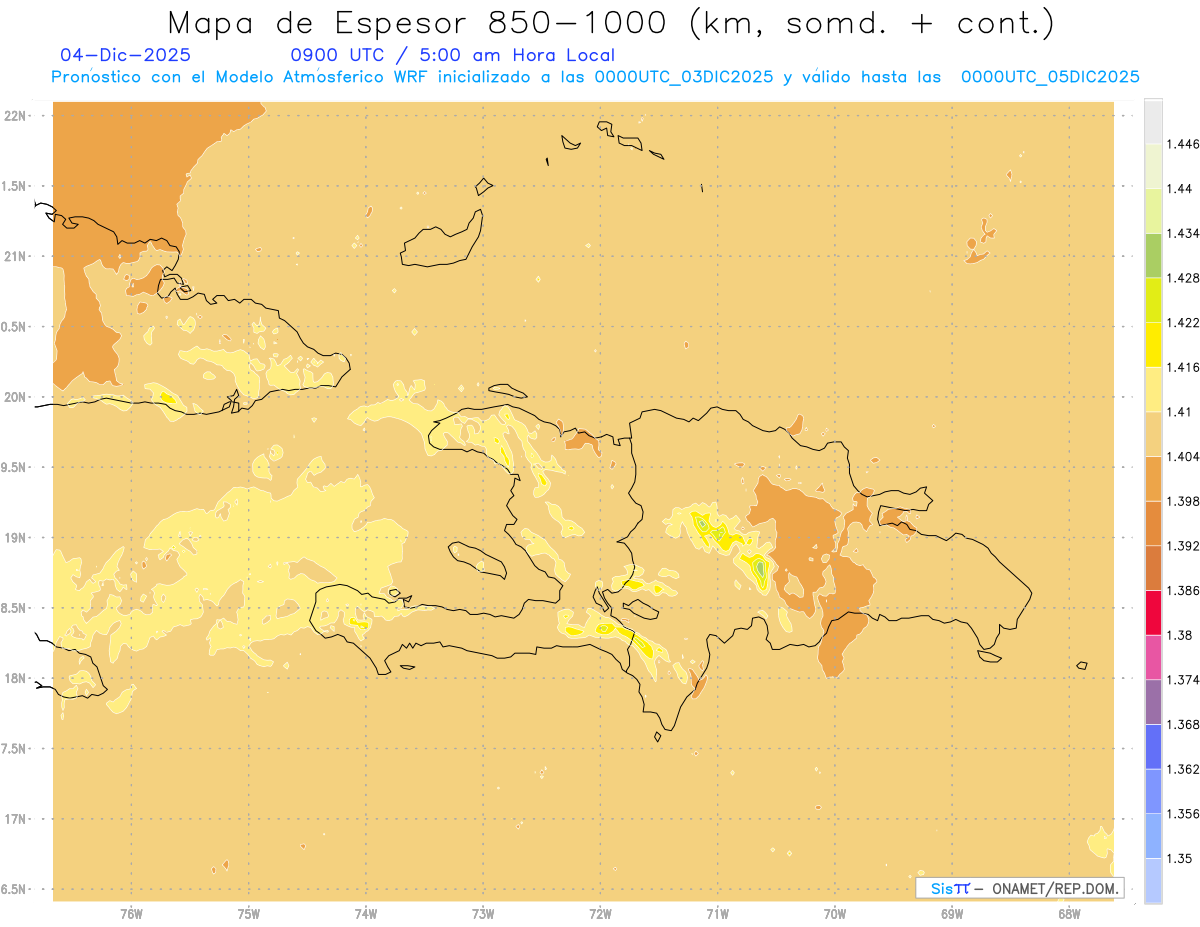The image size is (1200, 927).
Task: Select the '75W' longitude label
Action: pos(249,914)
